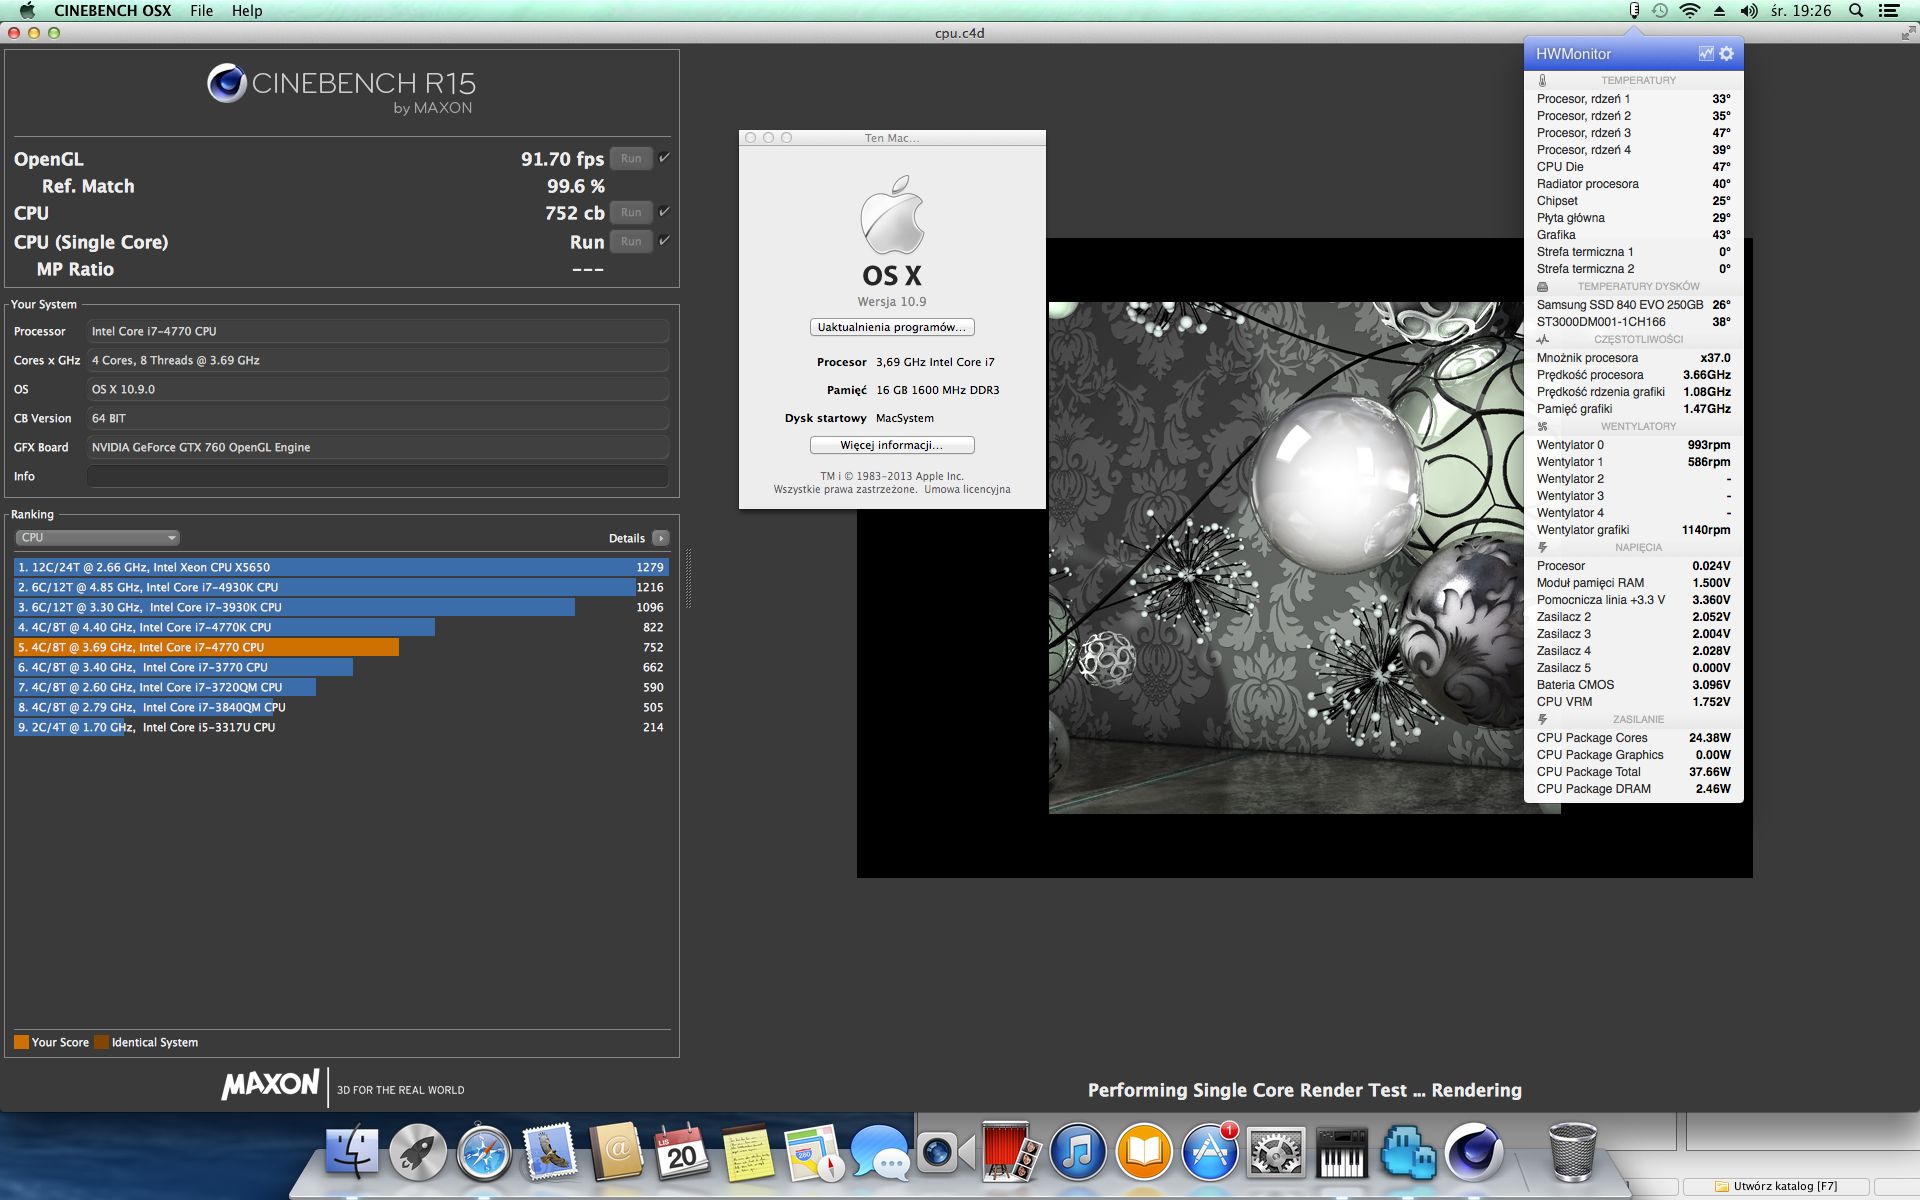This screenshot has height=1200, width=1920.
Task: Open Mail from the Dock
Action: point(550,1152)
